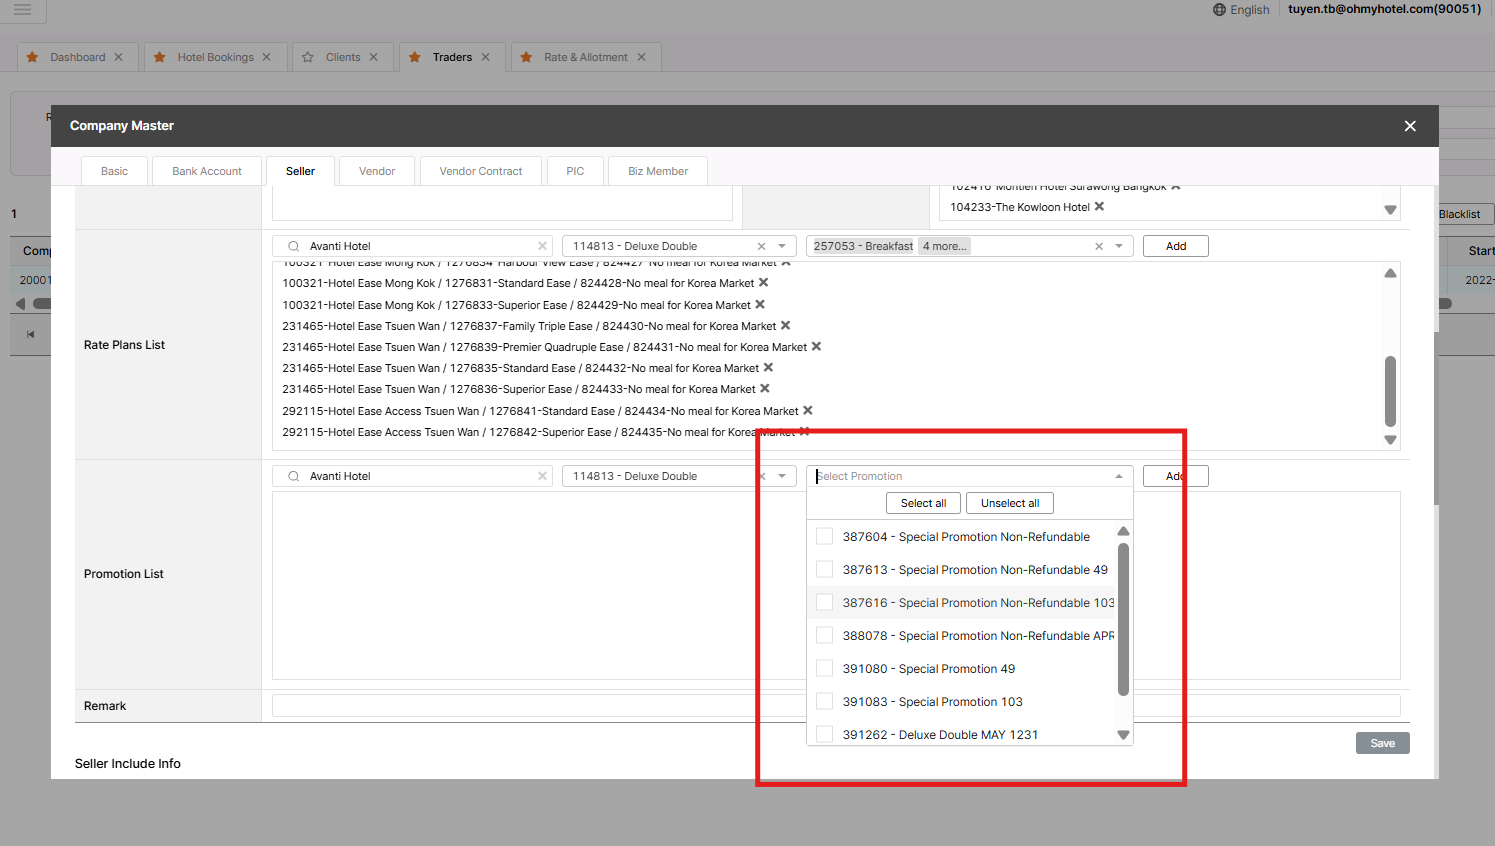Click the globe language icon
This screenshot has width=1495, height=846.
click(x=1219, y=10)
